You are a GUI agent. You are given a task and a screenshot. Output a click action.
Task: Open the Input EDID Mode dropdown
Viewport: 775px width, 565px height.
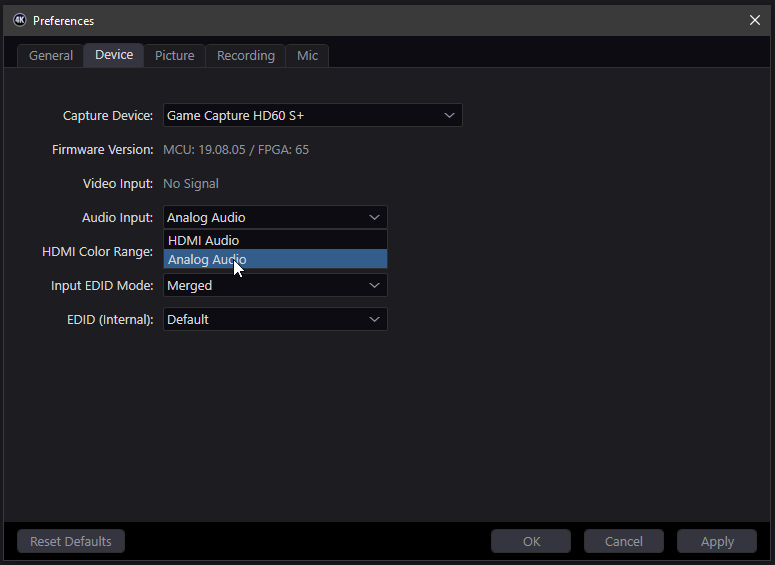click(275, 286)
